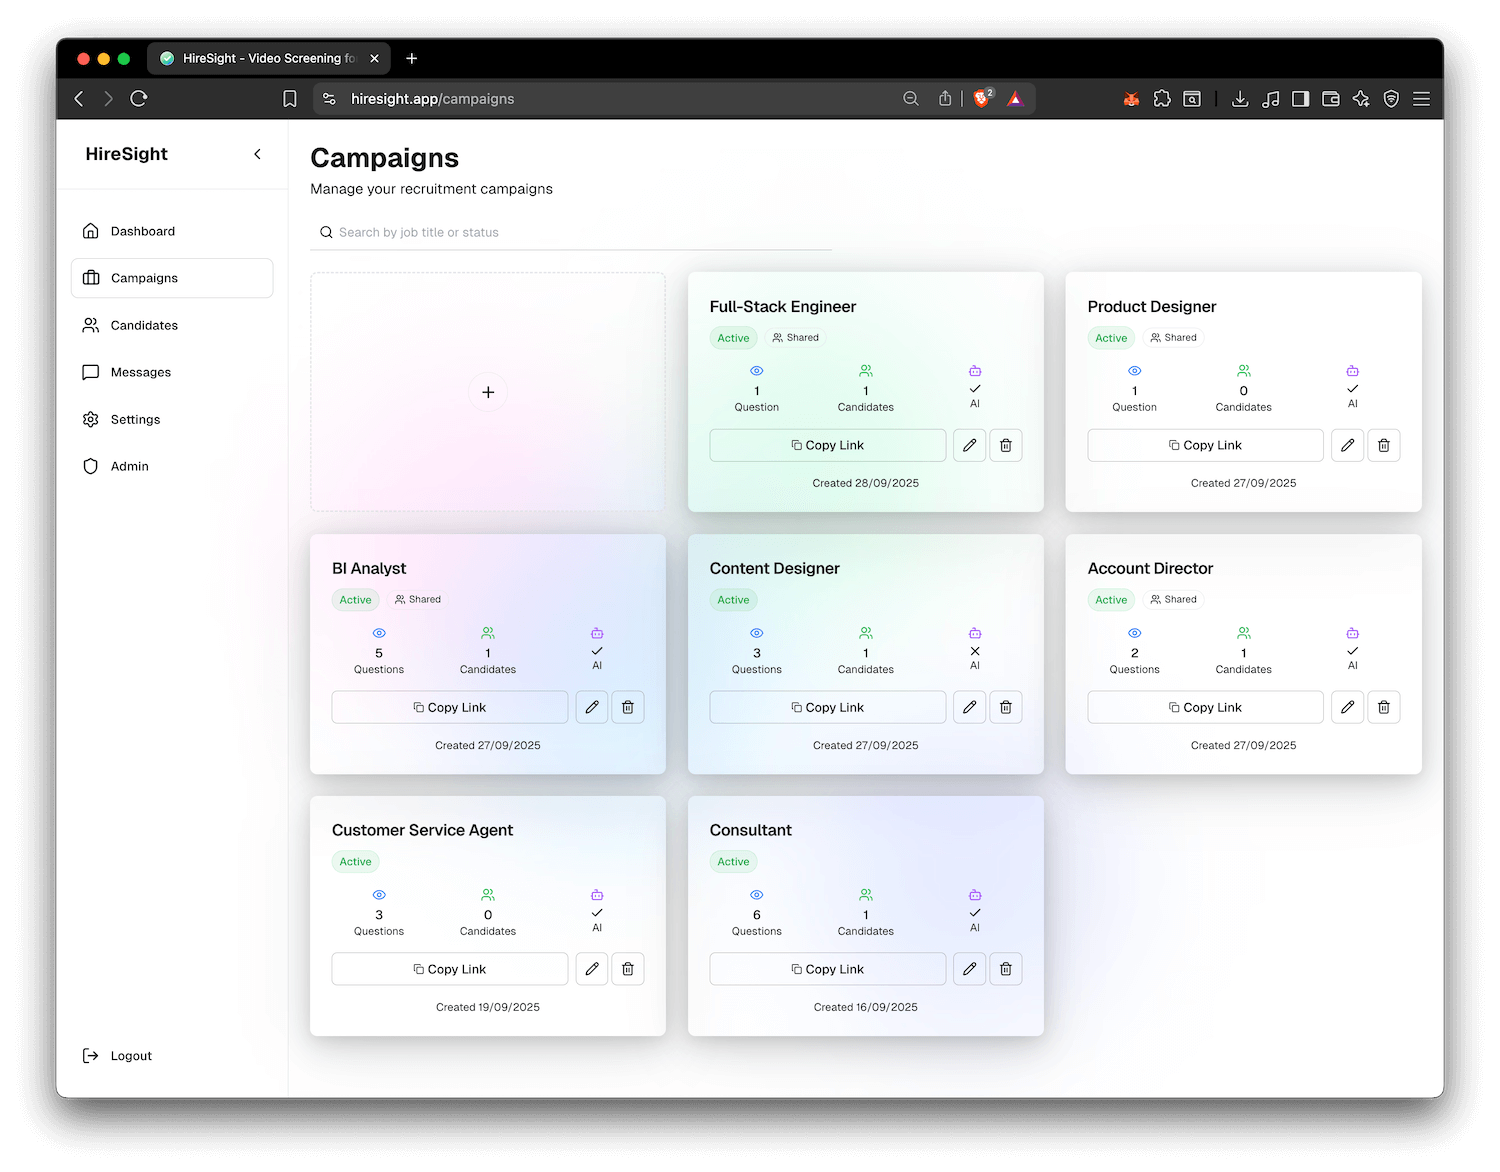Open Settings from the sidebar
Screen dimensions: 1500x1172
pos(135,419)
